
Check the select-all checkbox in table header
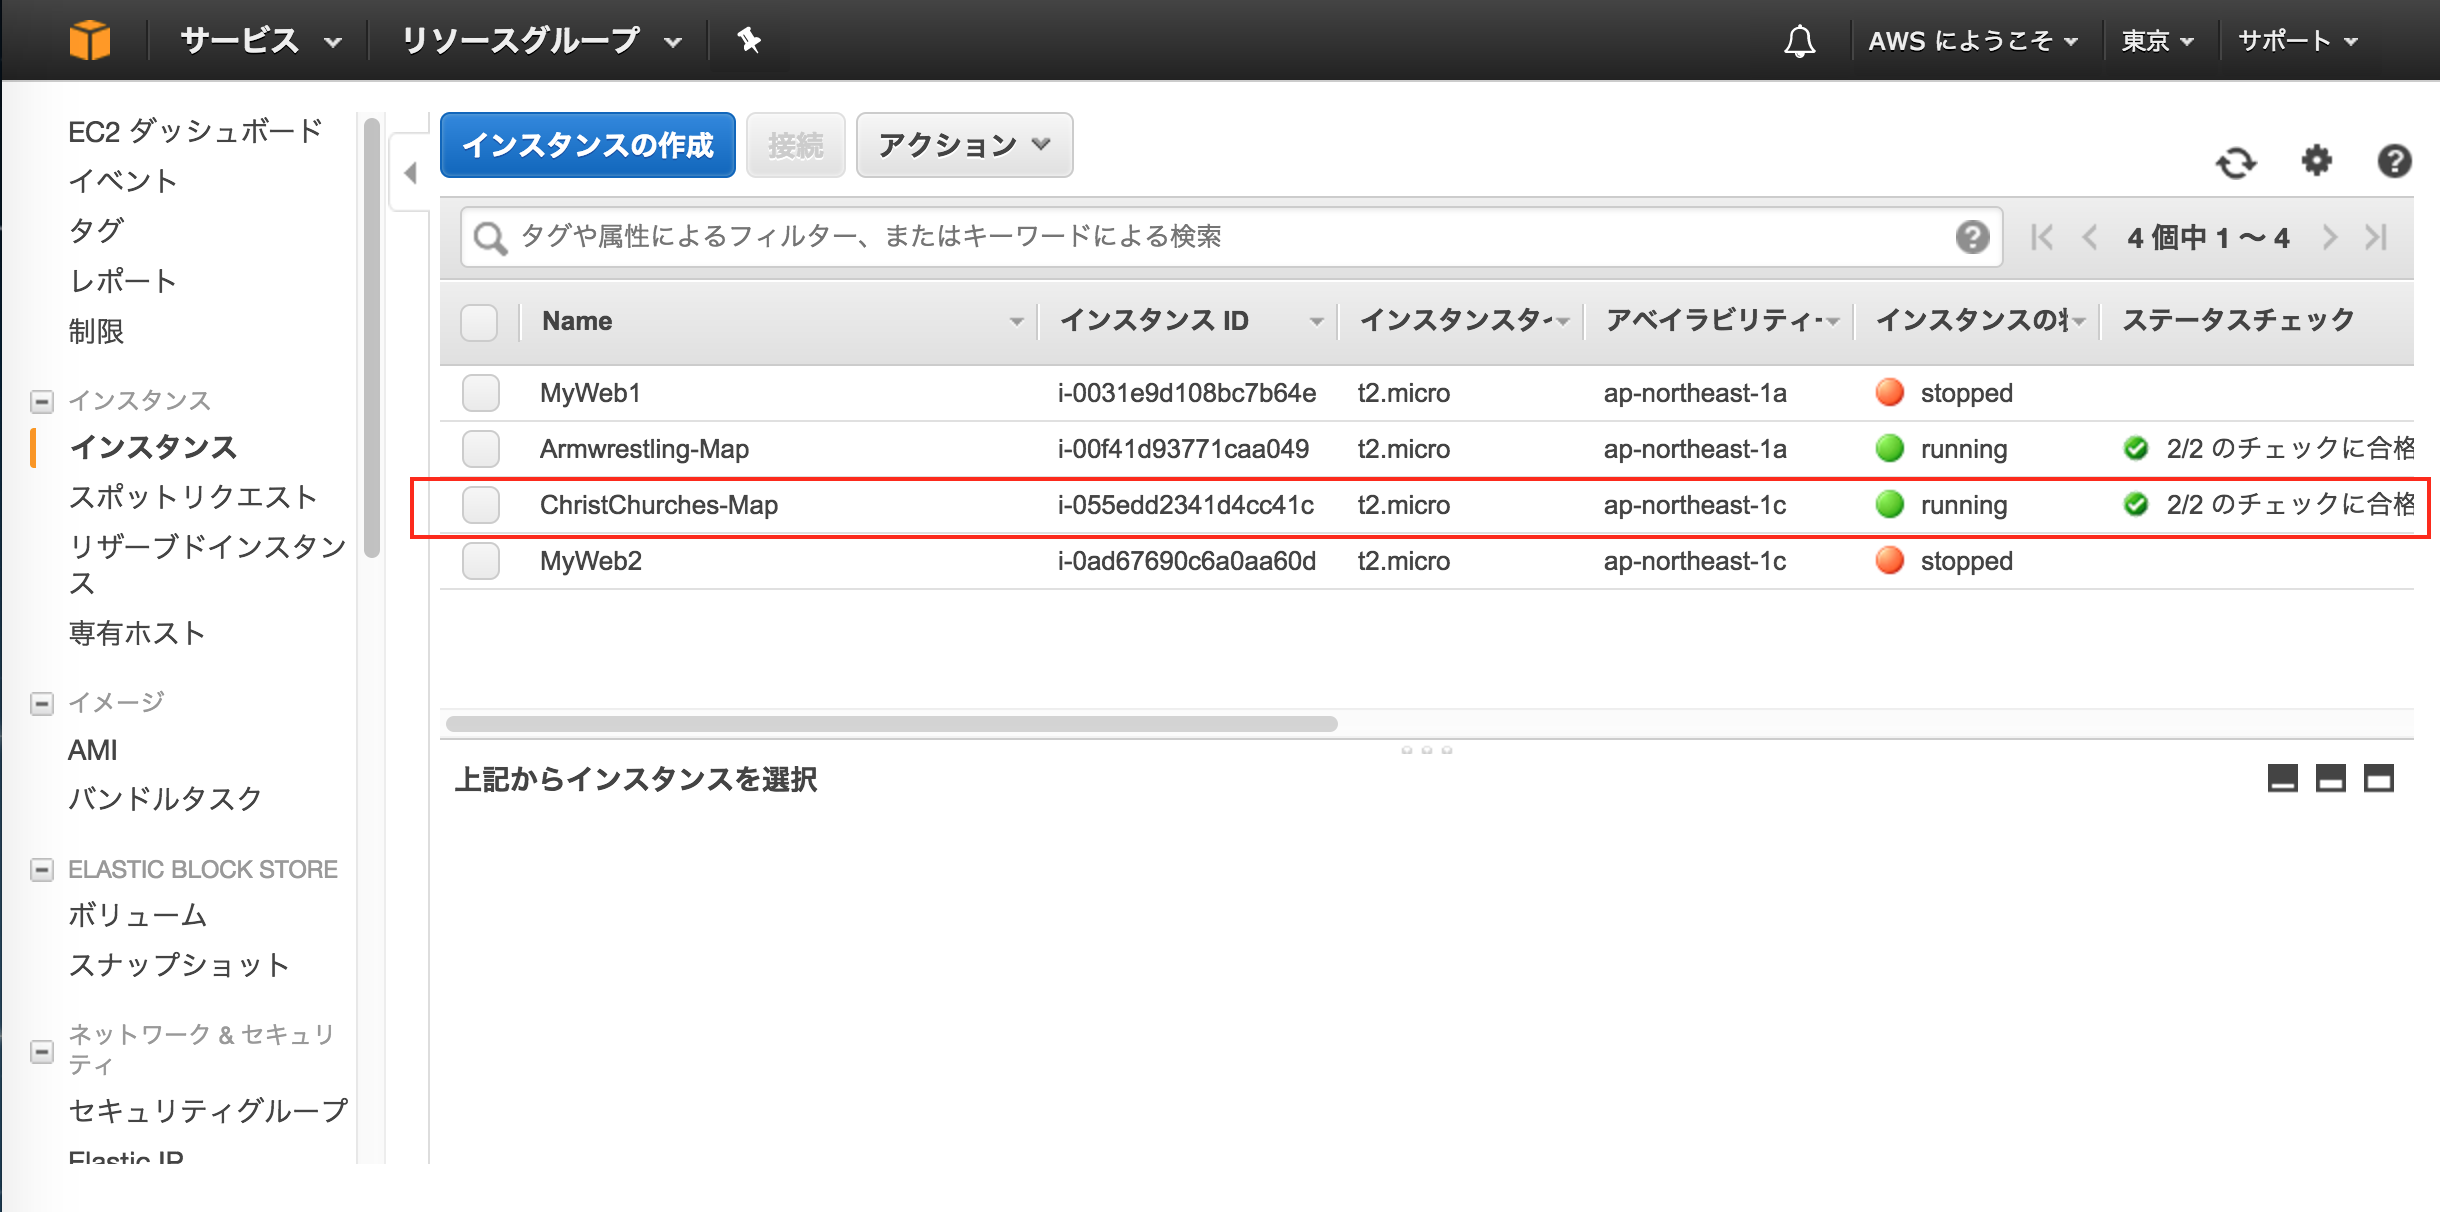(479, 322)
